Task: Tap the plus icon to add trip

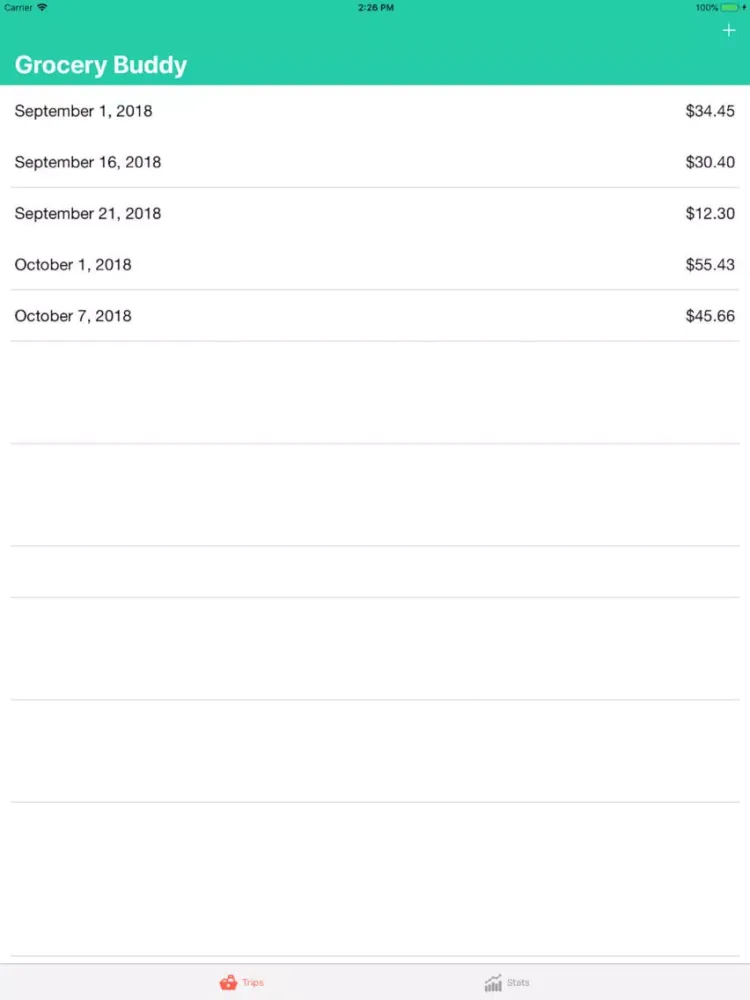Action: pos(728,30)
